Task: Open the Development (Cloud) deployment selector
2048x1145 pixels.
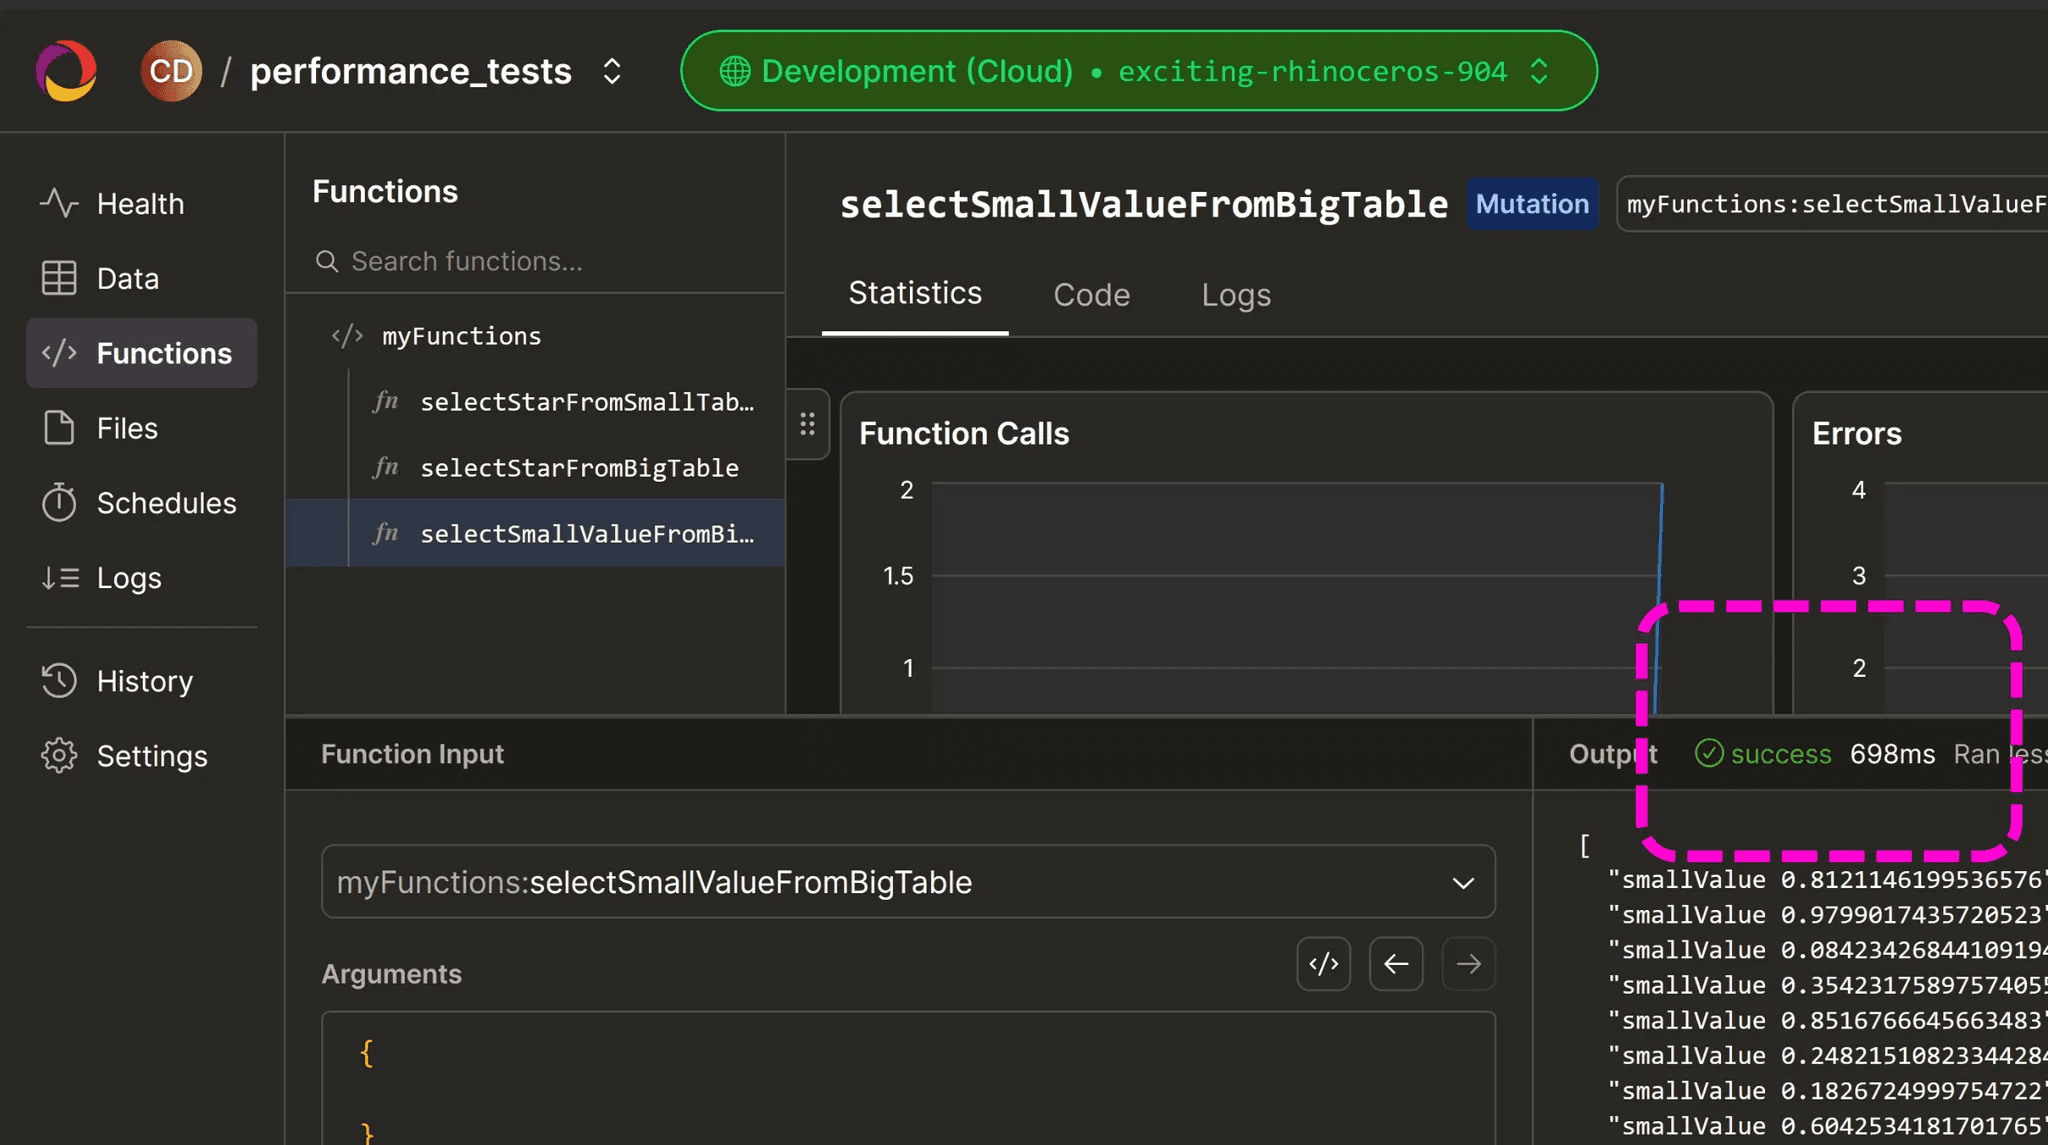Action: pos(1138,71)
